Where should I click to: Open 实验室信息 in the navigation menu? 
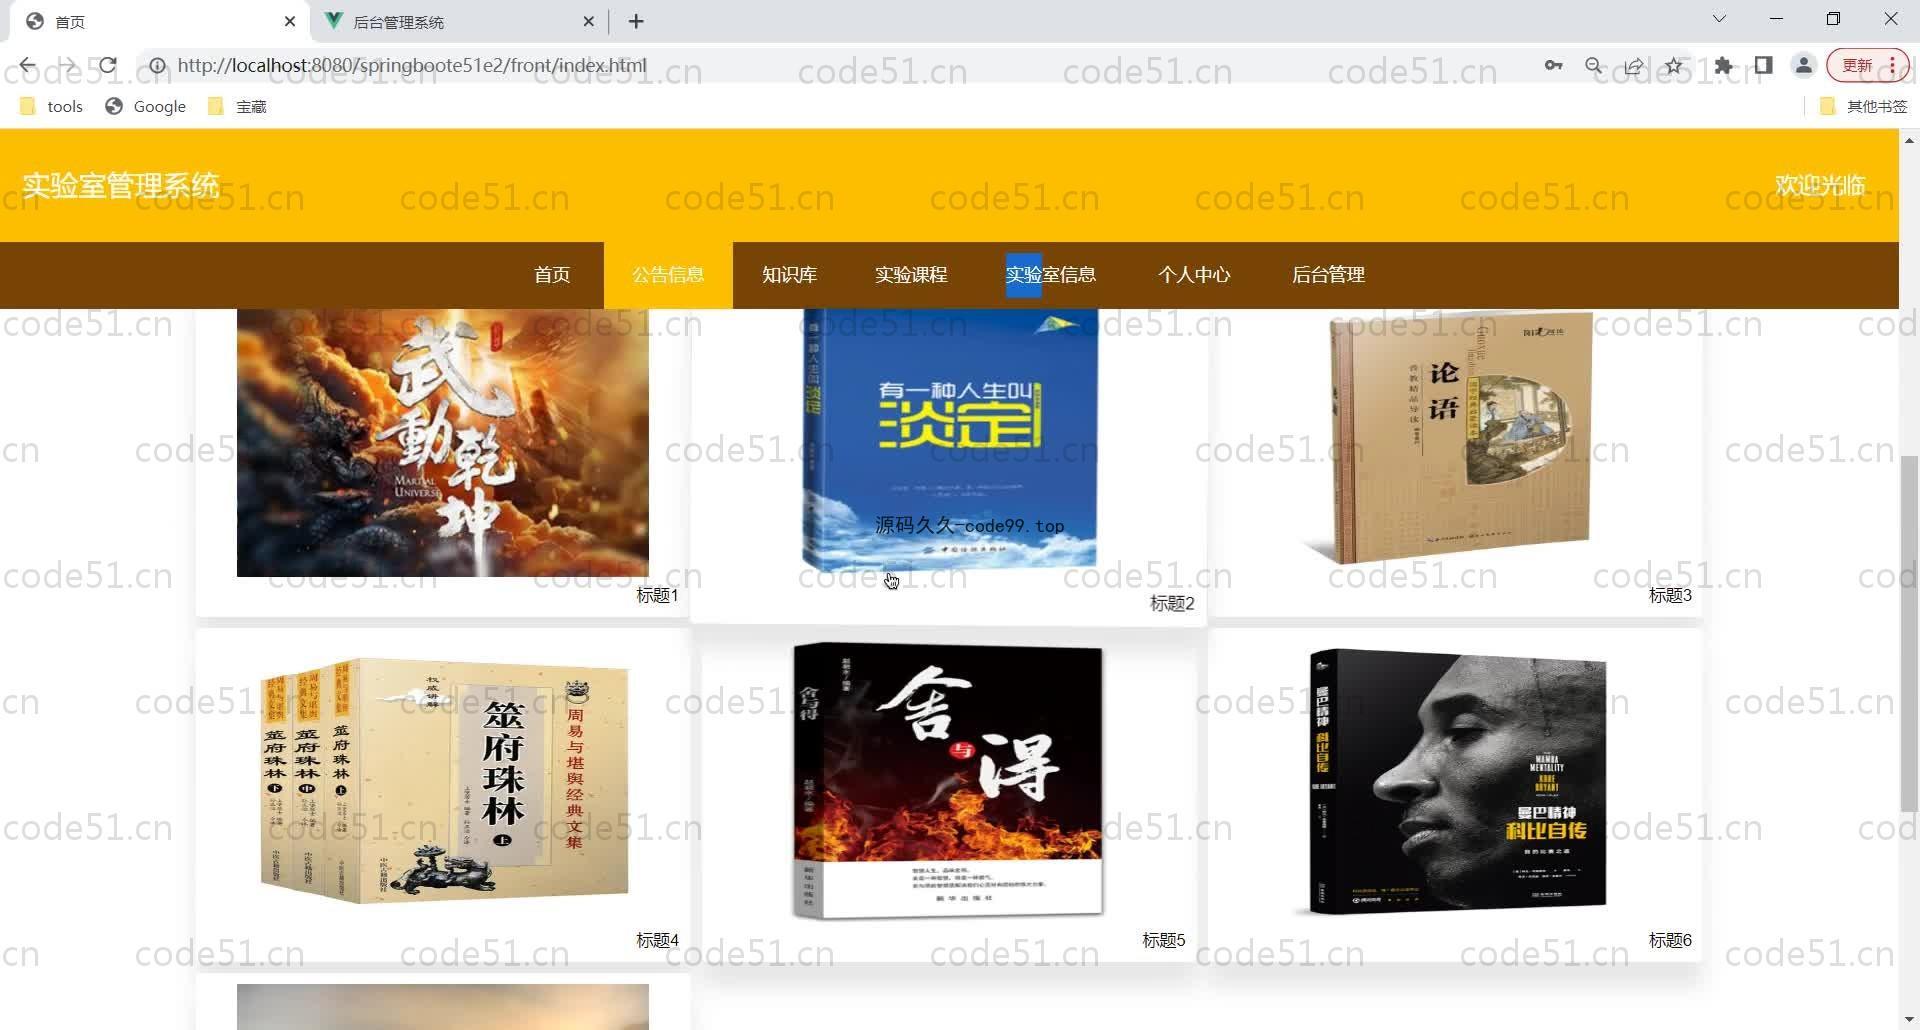pos(1051,275)
